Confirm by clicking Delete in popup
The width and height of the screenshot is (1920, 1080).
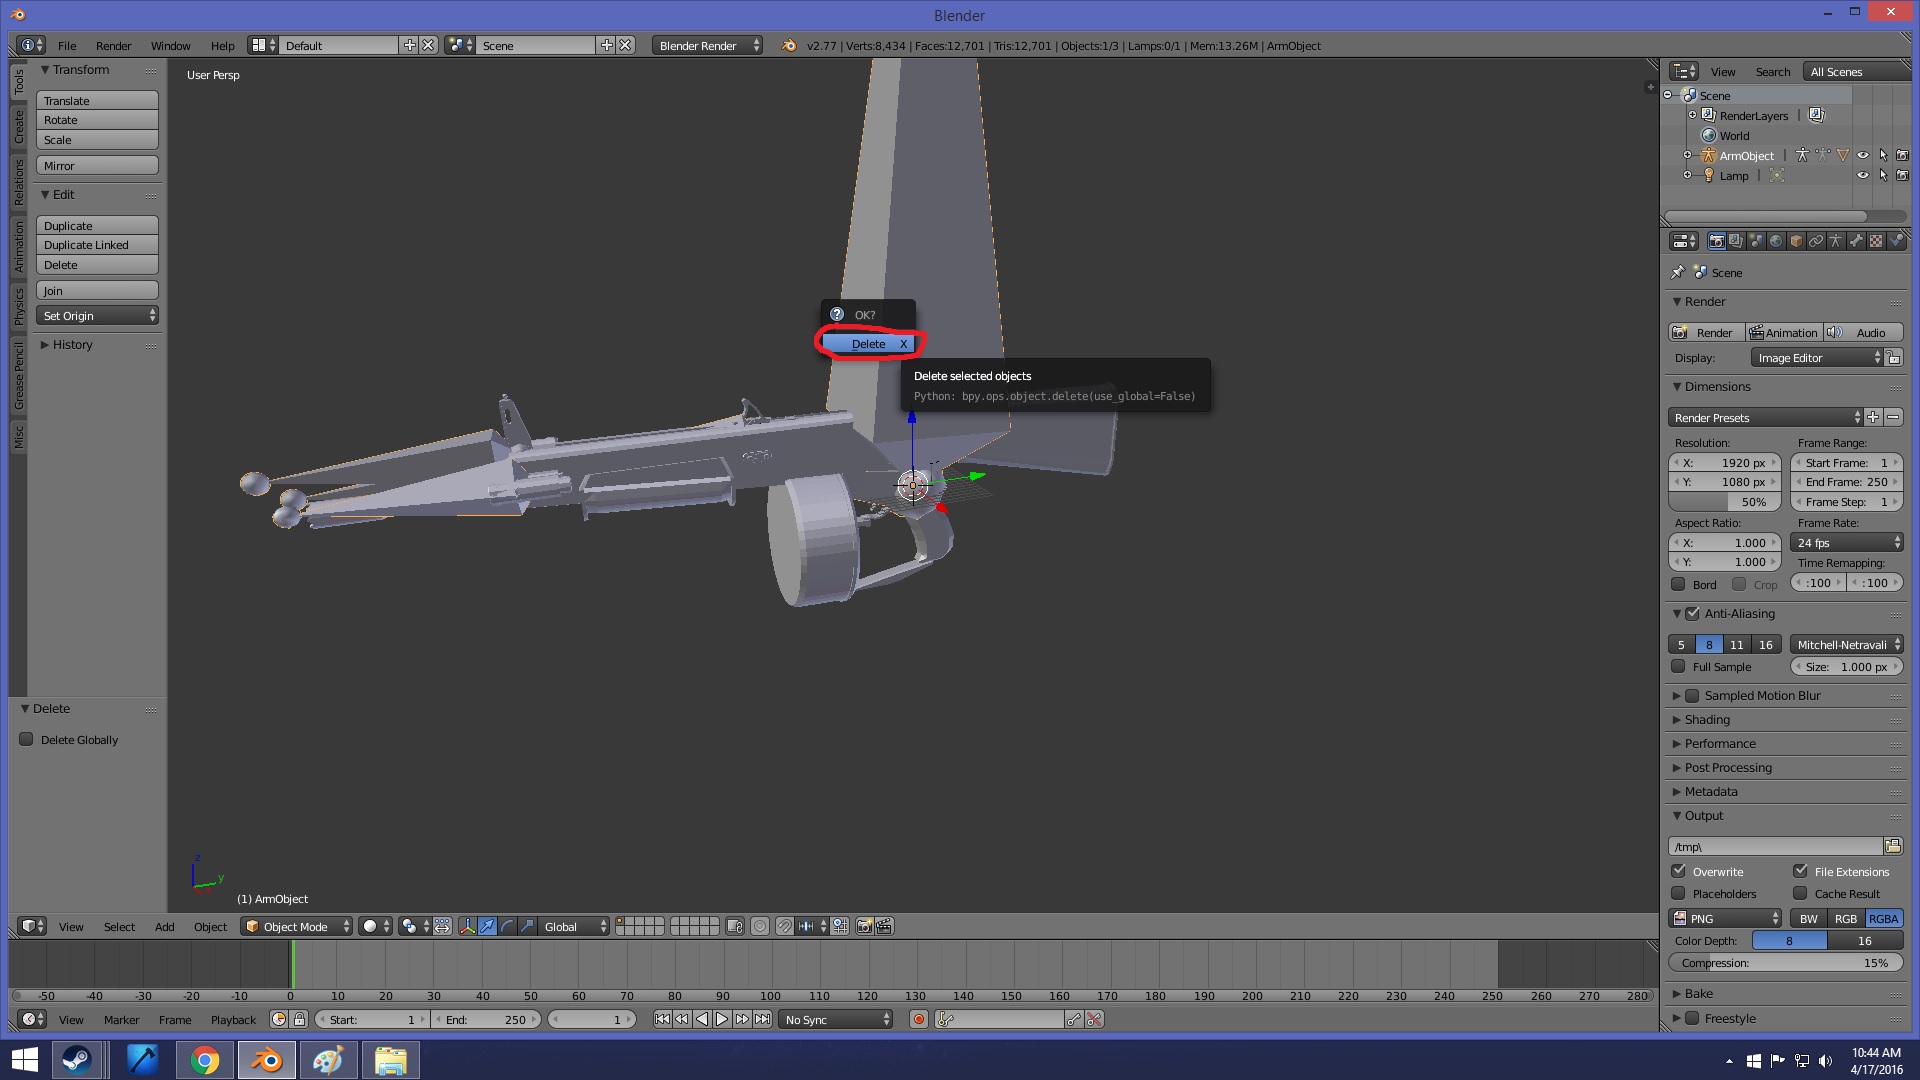(x=867, y=343)
